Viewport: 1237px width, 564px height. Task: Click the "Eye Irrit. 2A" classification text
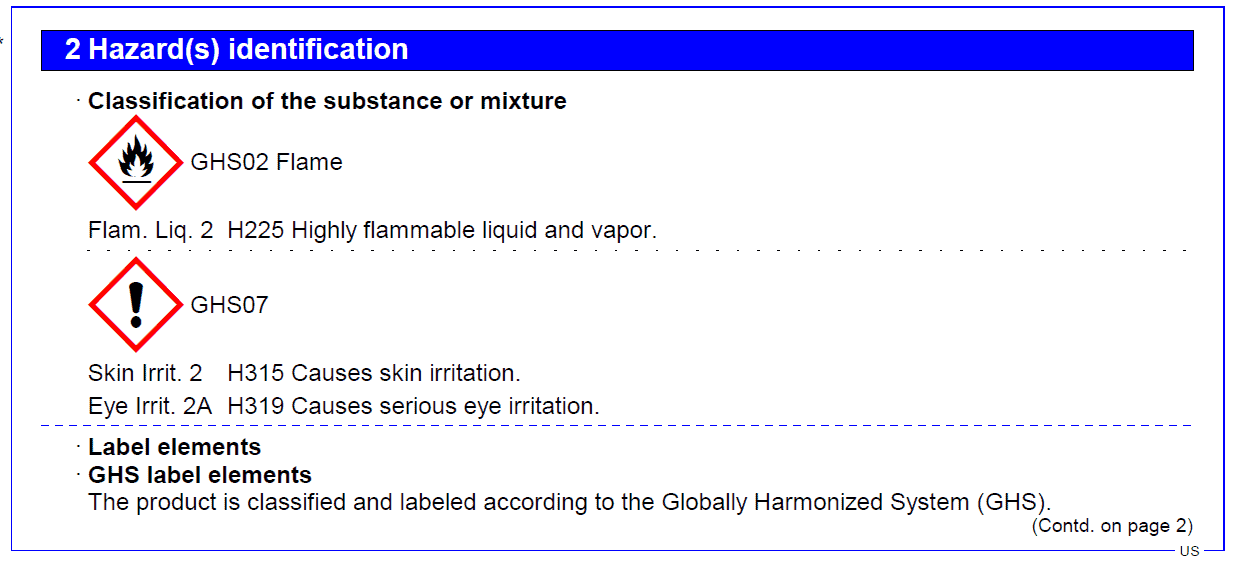pyautogui.click(x=150, y=406)
